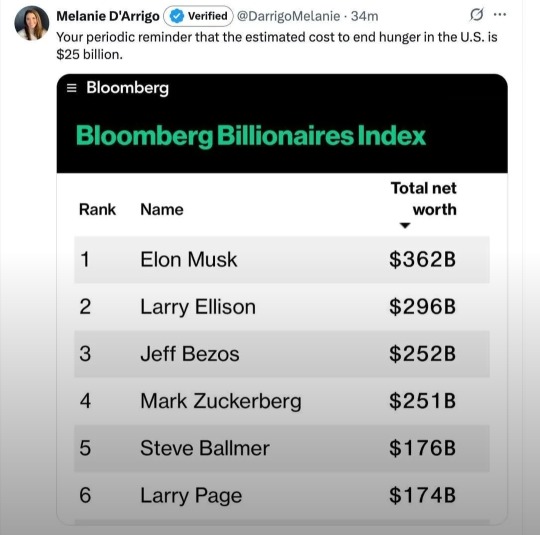Click the Grok icon beside the post
The image size is (540, 535).
[477, 14]
